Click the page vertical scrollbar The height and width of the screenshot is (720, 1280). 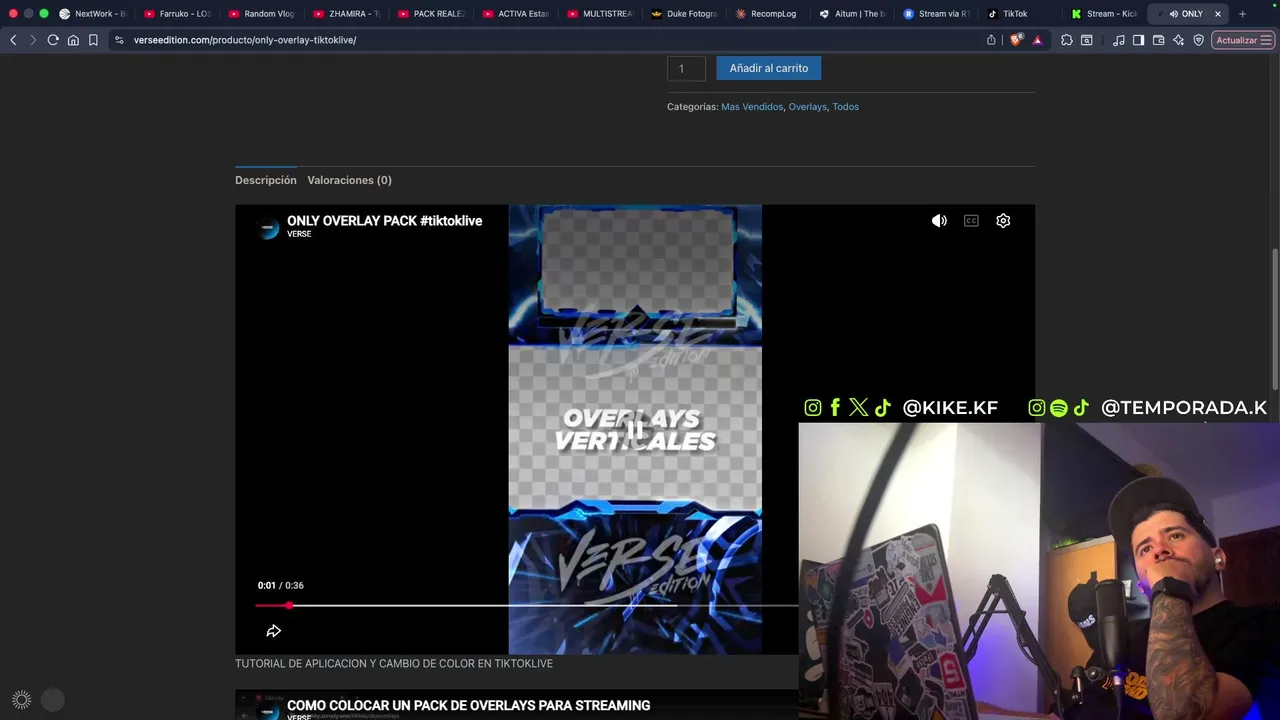pos(1274,320)
